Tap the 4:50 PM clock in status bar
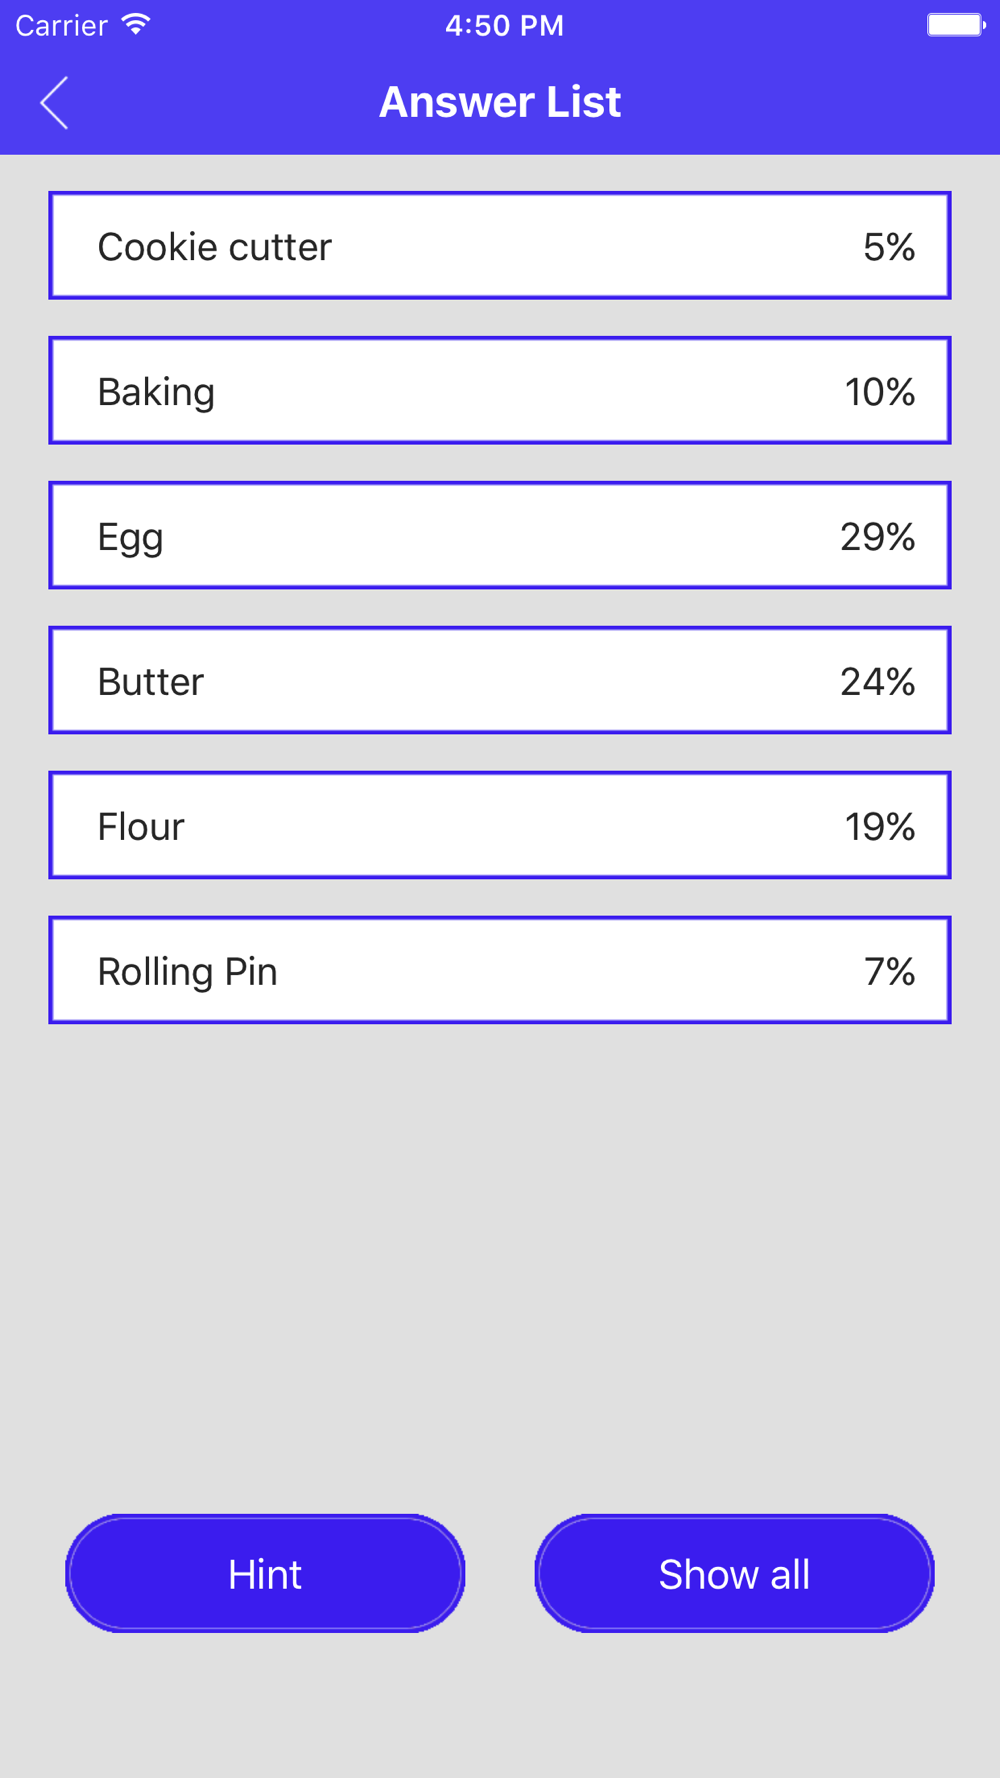Viewport: 1000px width, 1778px height. (x=504, y=25)
